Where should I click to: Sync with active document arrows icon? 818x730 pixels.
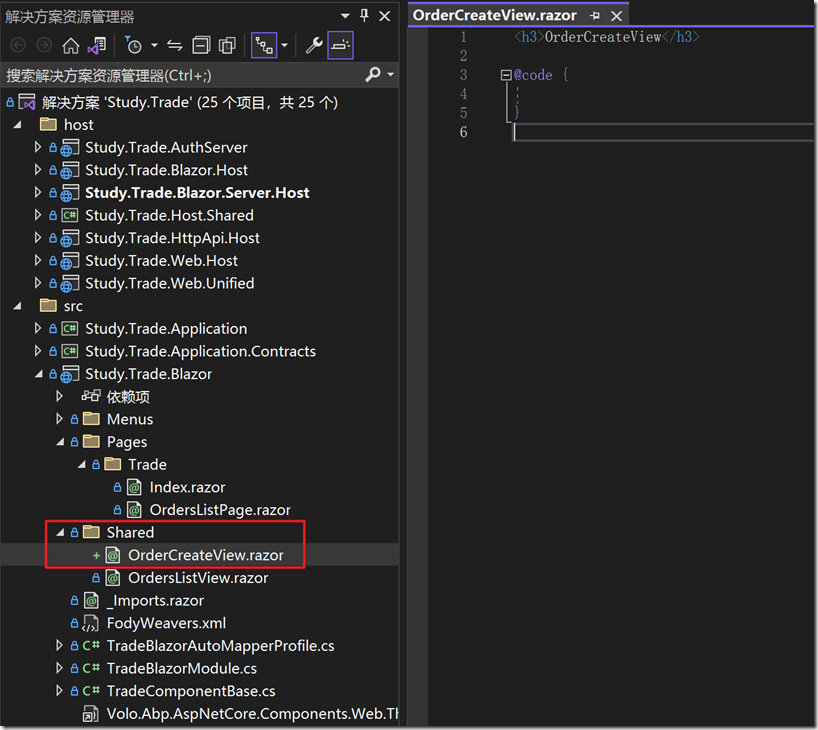pyautogui.click(x=175, y=46)
